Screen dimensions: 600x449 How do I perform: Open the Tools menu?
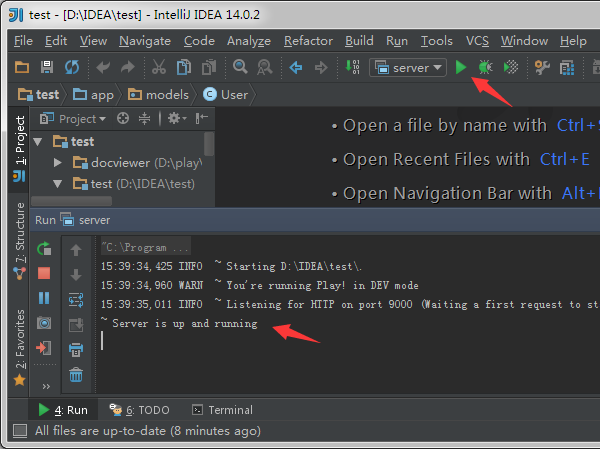(x=437, y=41)
